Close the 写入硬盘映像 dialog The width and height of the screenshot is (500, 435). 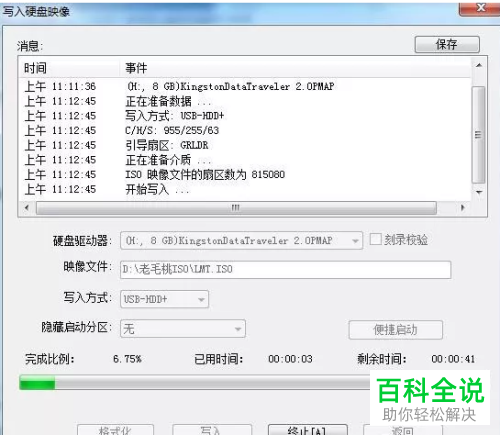click(479, 8)
